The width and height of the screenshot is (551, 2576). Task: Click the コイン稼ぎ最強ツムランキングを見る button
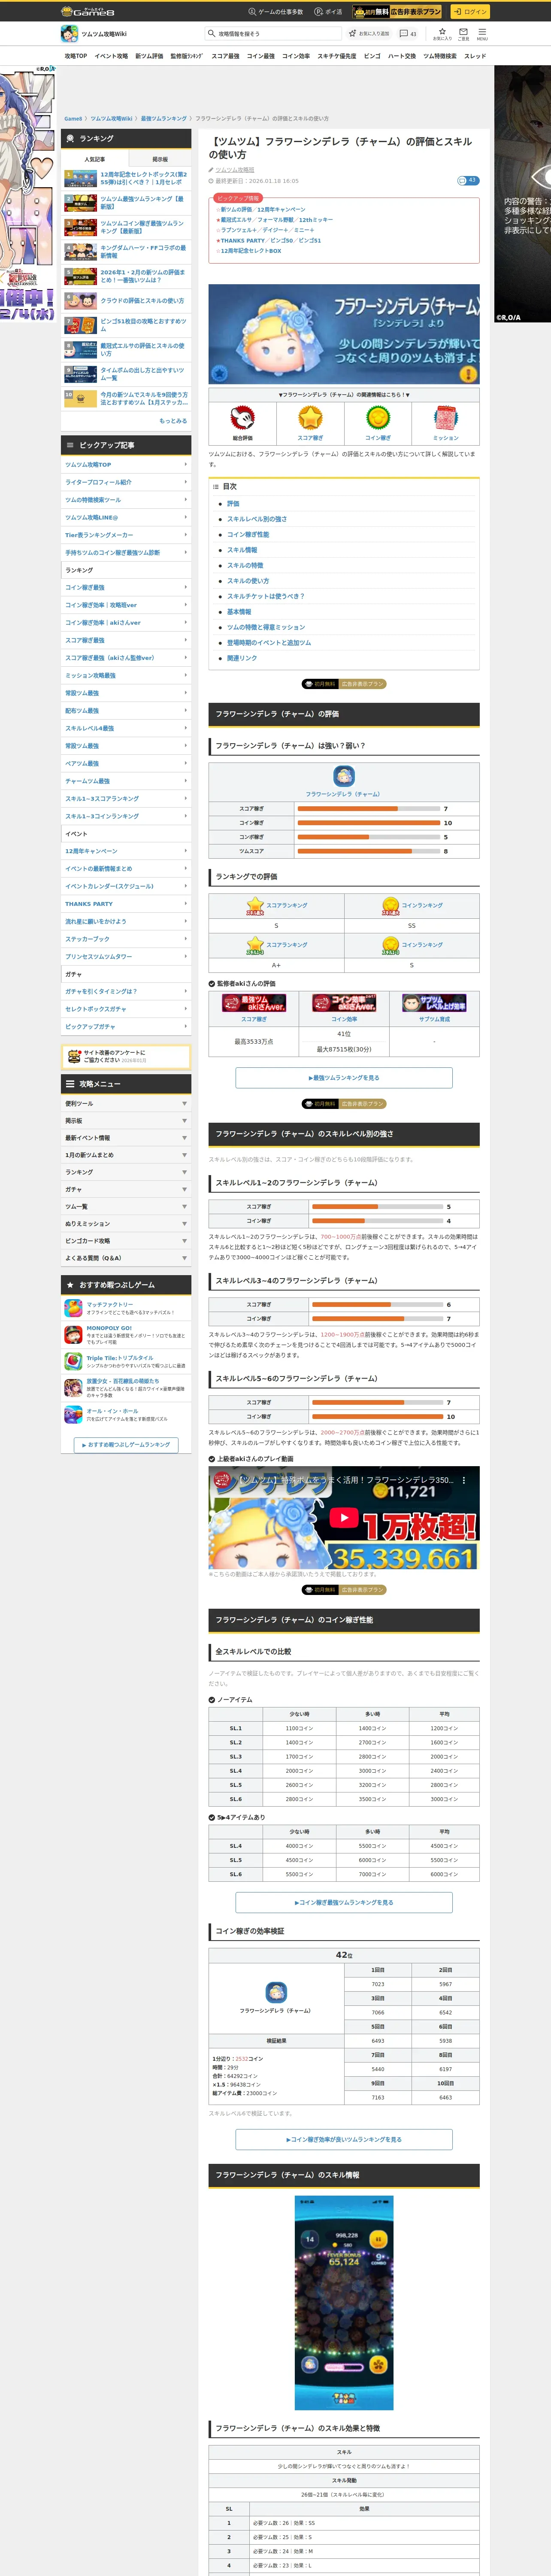(344, 1903)
